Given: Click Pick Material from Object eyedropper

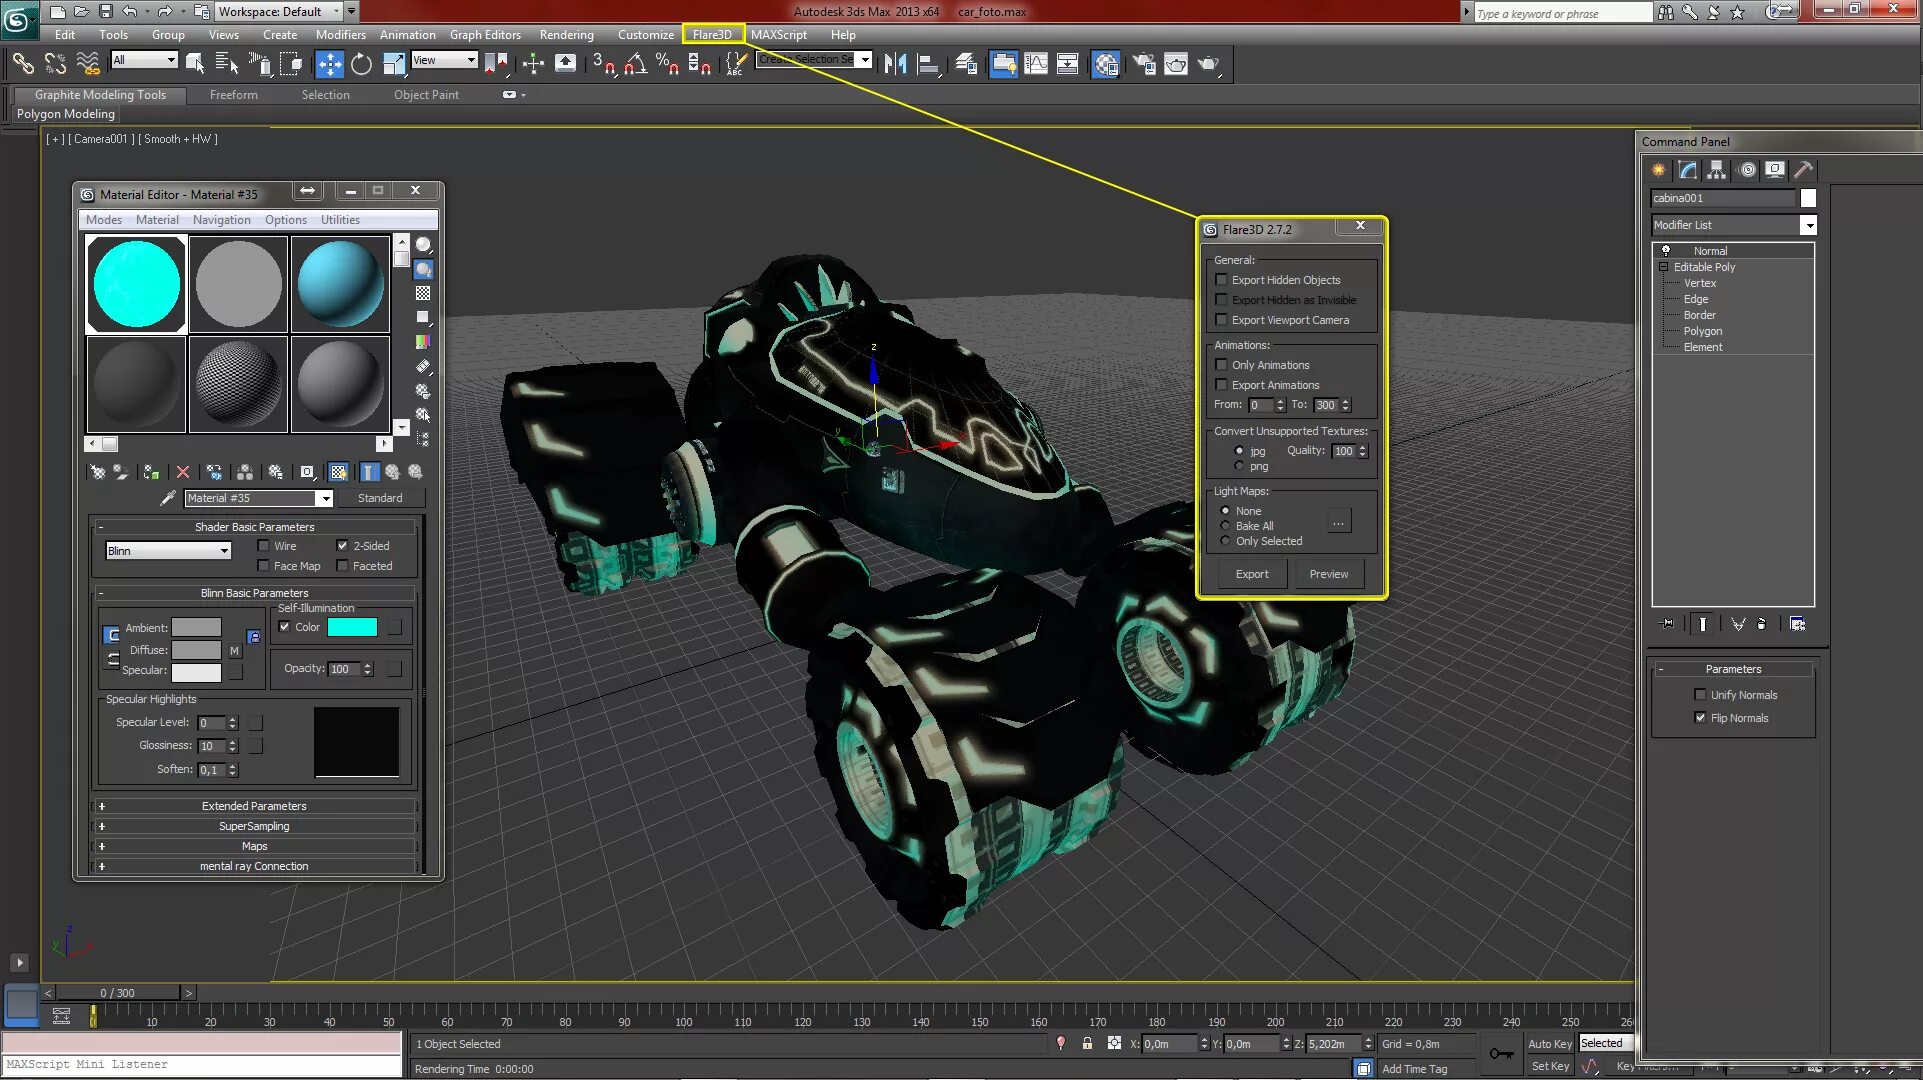Looking at the screenshot, I should (168, 498).
